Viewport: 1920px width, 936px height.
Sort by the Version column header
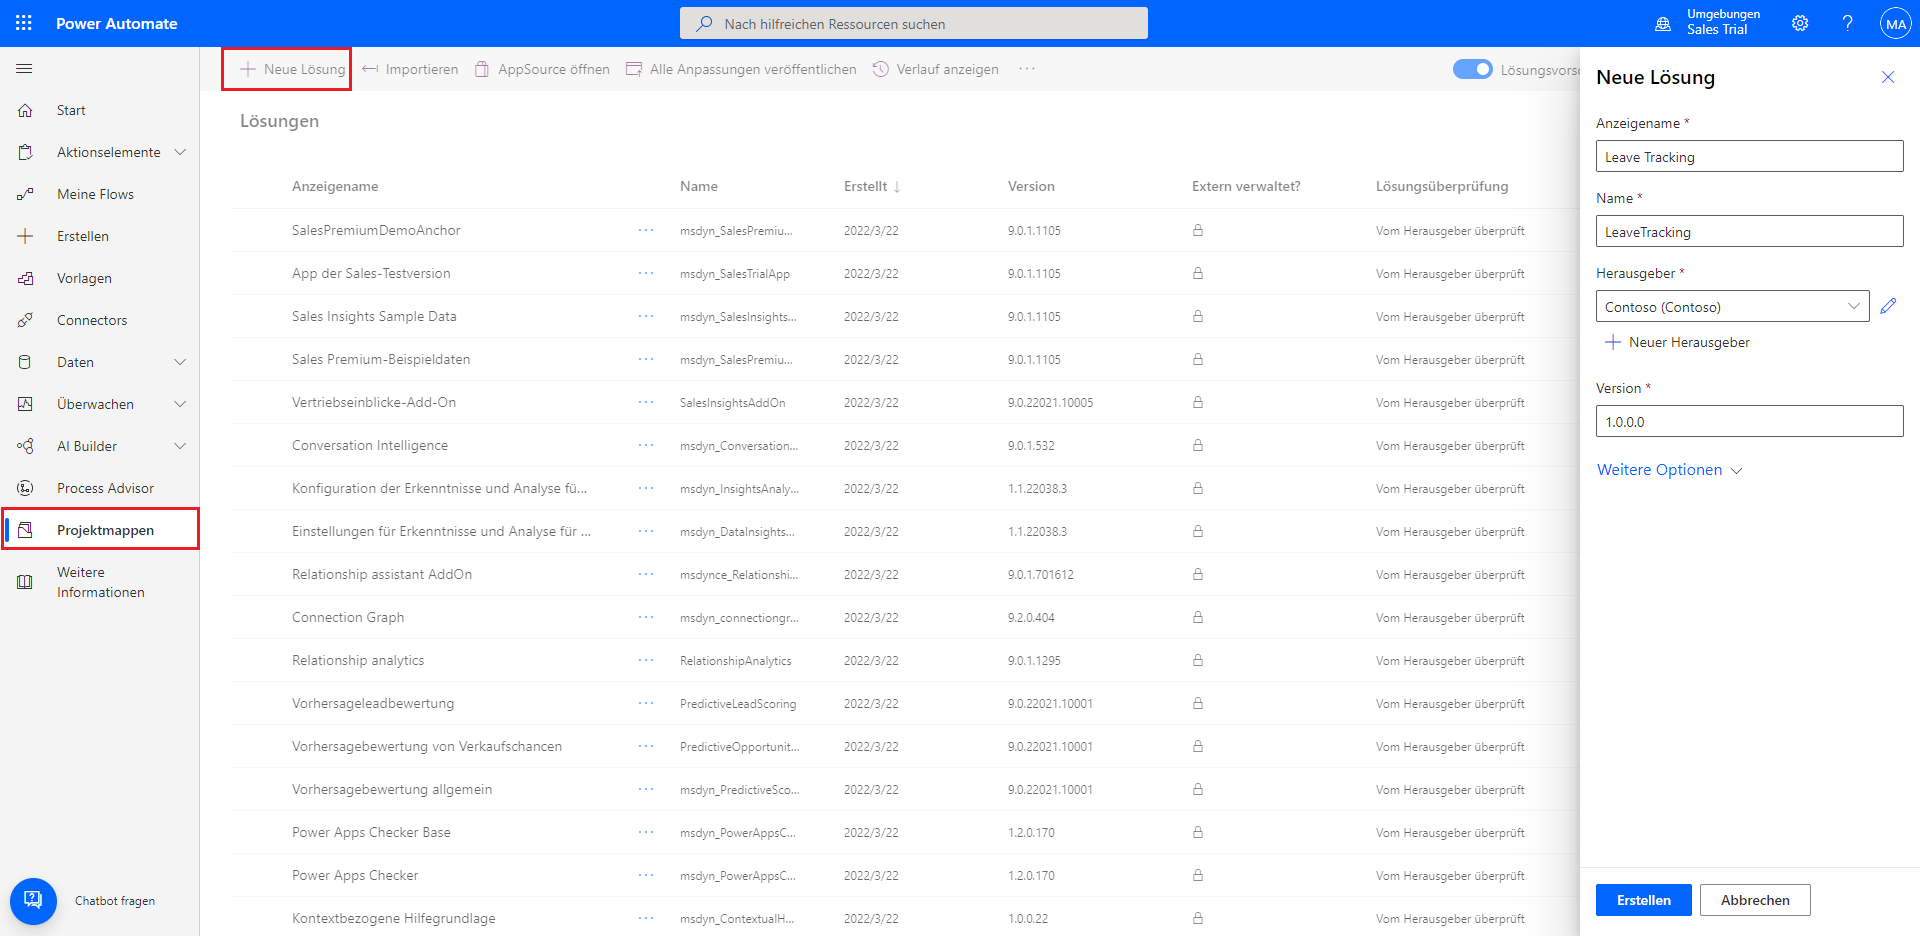pos(1031,186)
